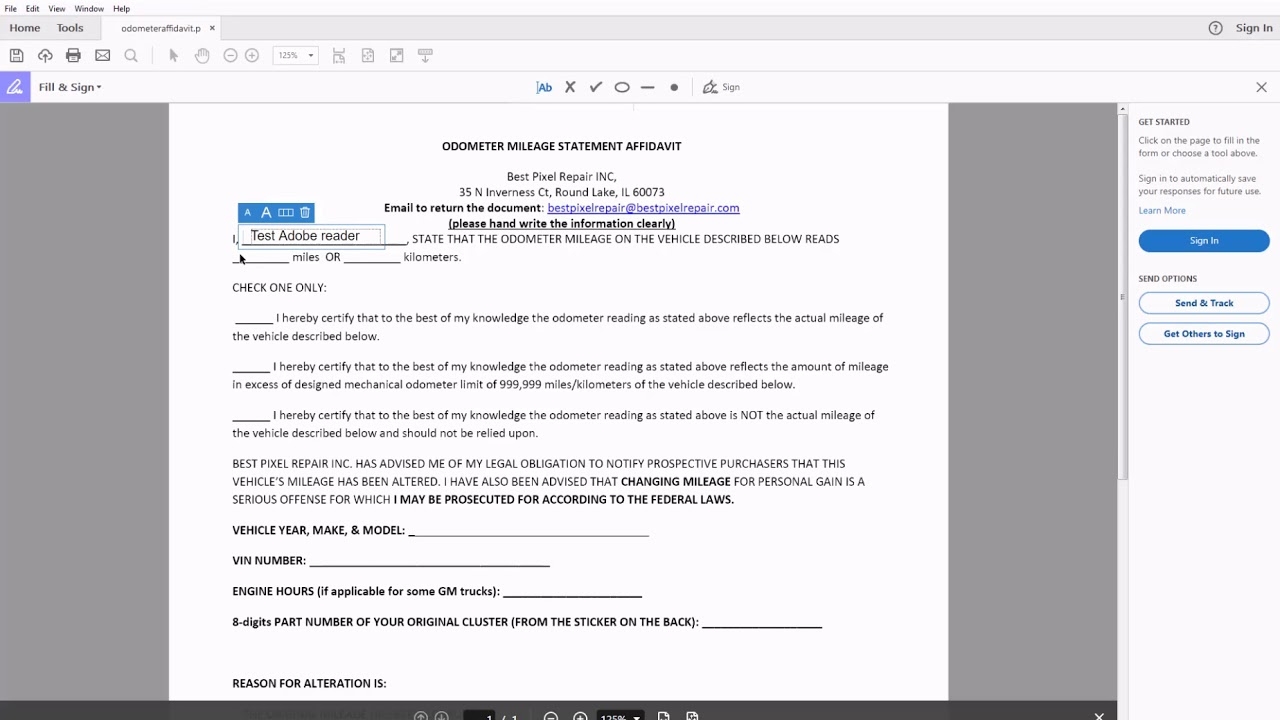Click the fit page icon
Screen dimensions: 1280x720
coord(368,55)
